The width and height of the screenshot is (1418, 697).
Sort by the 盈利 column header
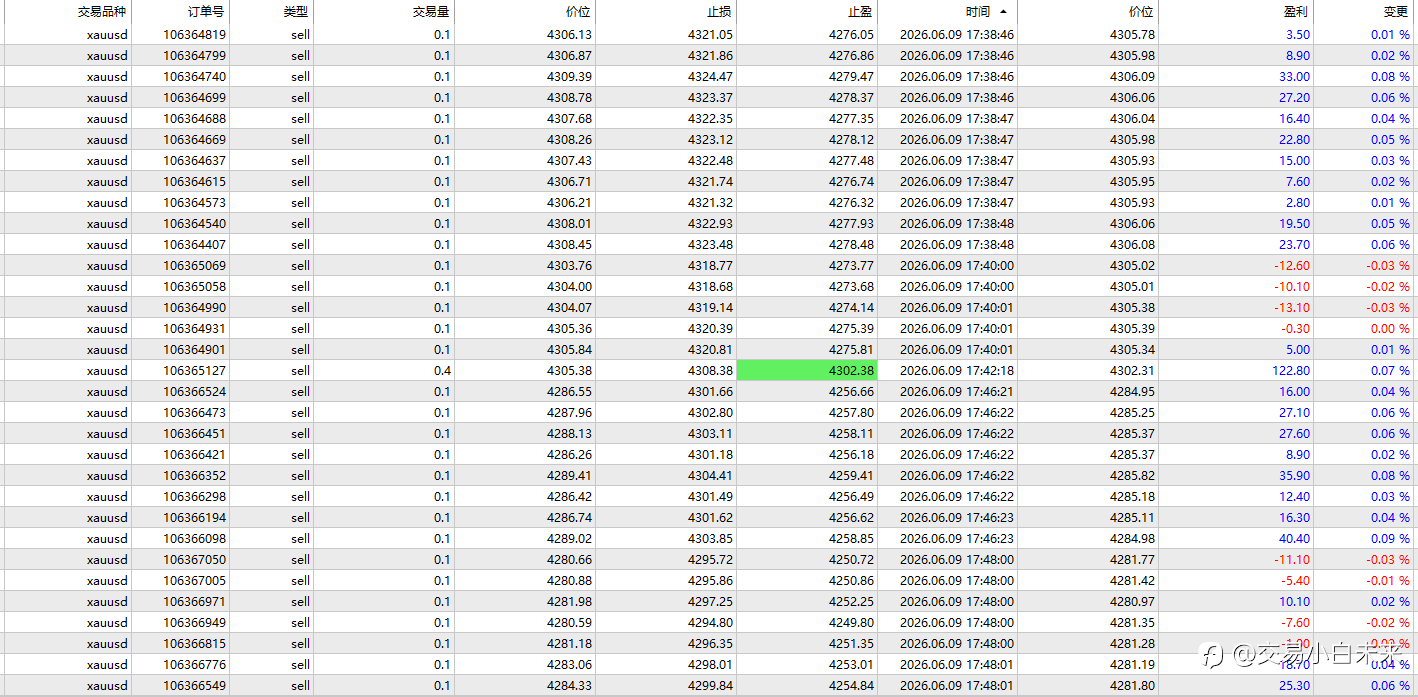pos(1296,12)
